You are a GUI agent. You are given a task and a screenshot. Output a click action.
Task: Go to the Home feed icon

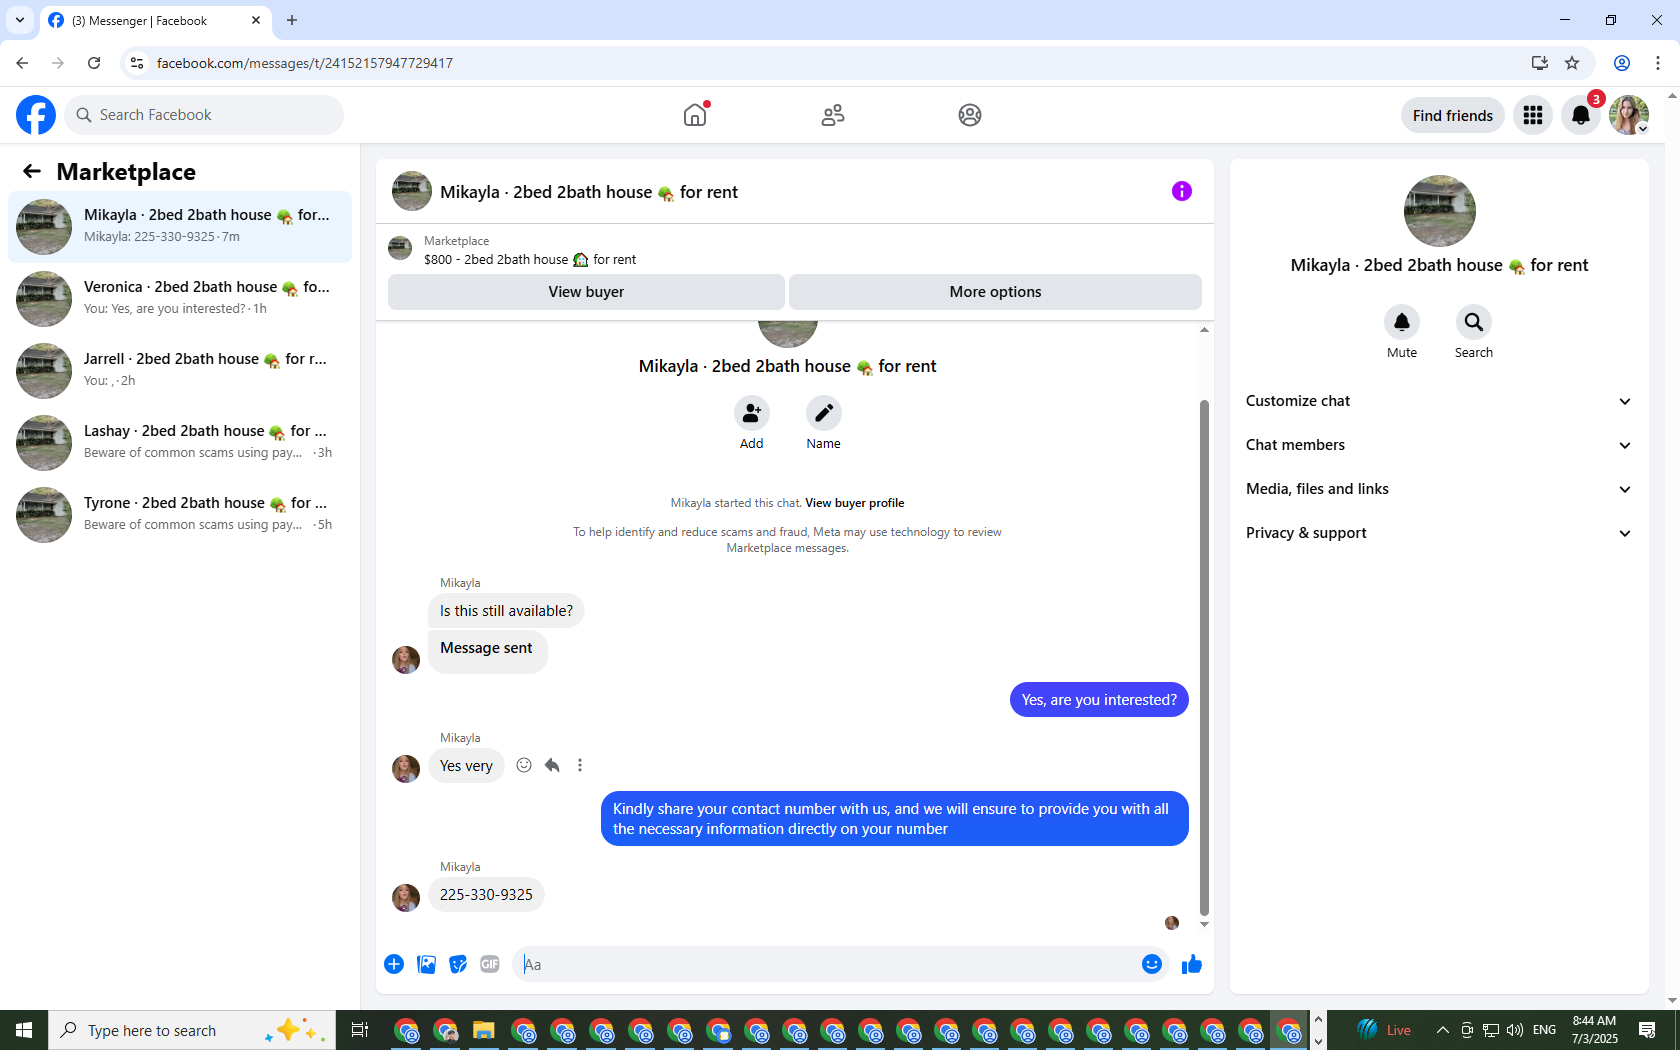coord(695,115)
